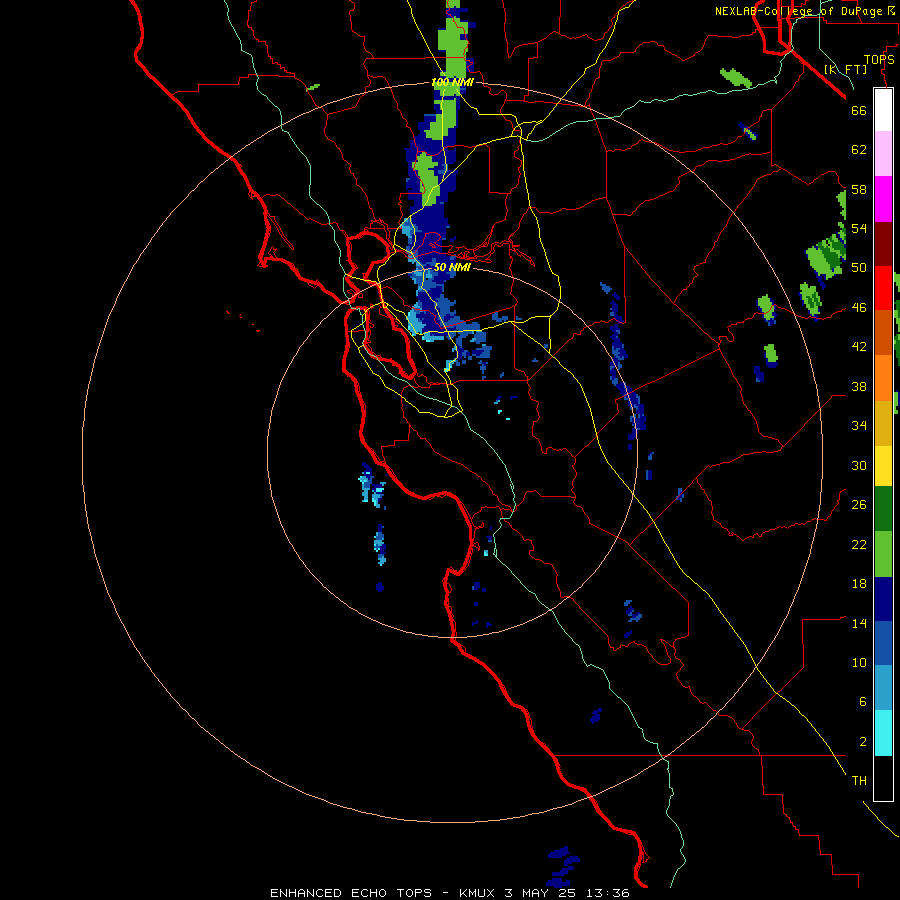Click the TOPS legend heading

pyautogui.click(x=879, y=60)
